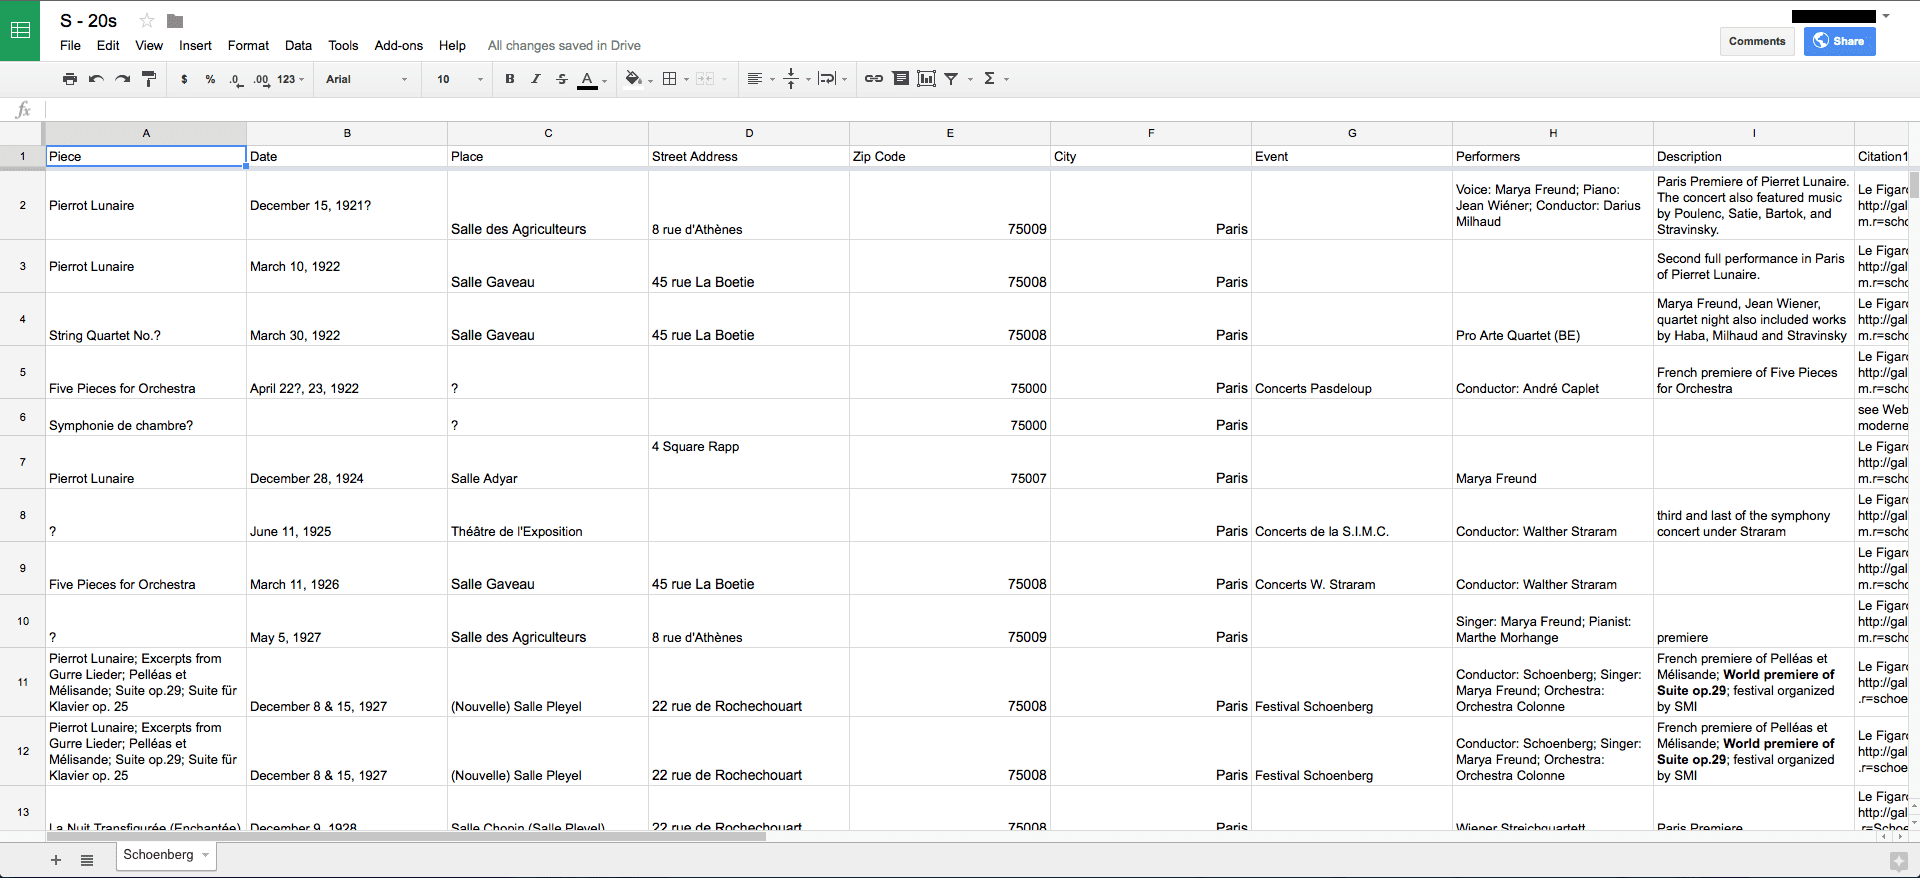The image size is (1920, 878).
Task: Open the Insert menu
Action: tap(195, 46)
